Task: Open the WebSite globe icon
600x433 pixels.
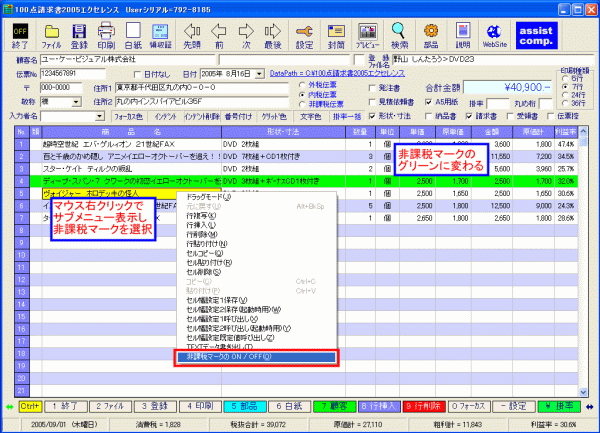Action: (494, 36)
